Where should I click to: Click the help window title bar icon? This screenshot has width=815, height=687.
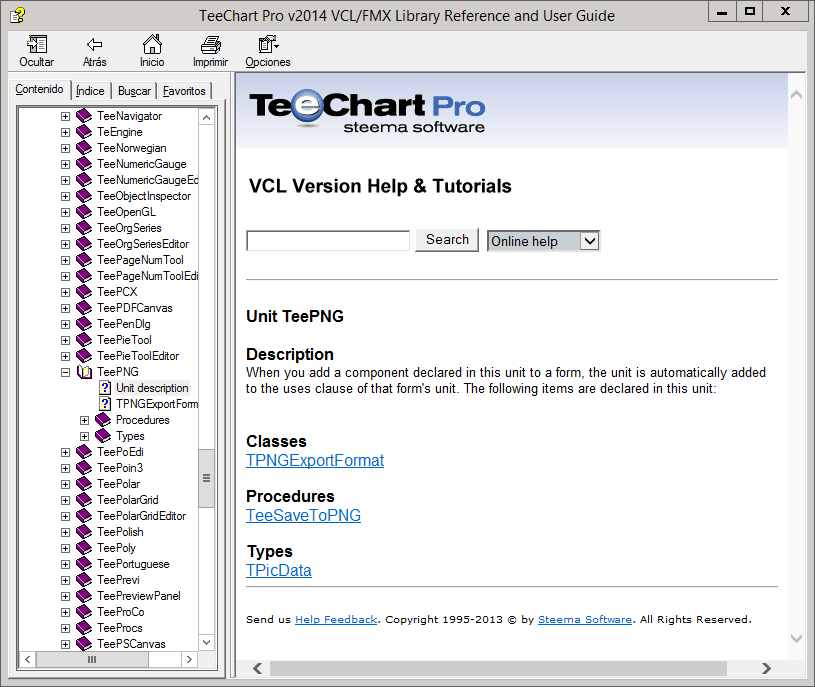coord(17,16)
